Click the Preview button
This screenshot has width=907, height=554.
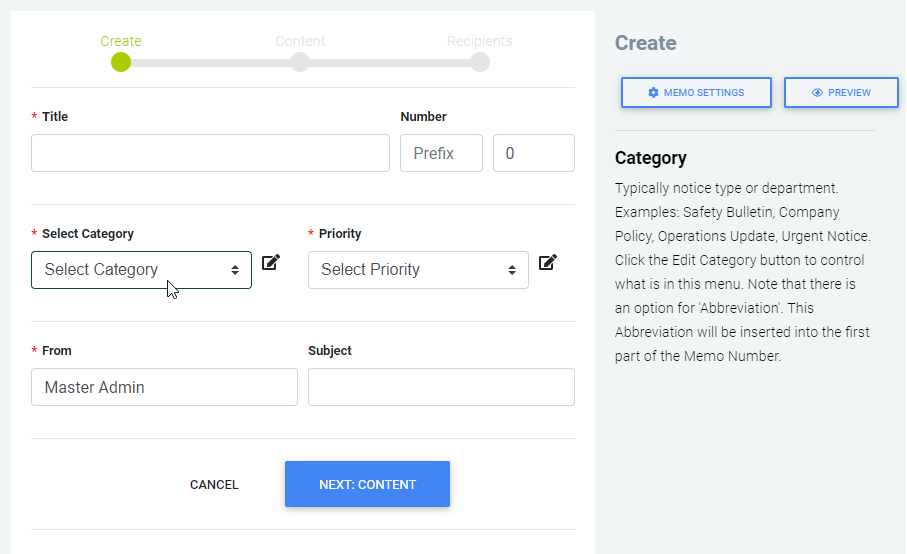(x=841, y=93)
